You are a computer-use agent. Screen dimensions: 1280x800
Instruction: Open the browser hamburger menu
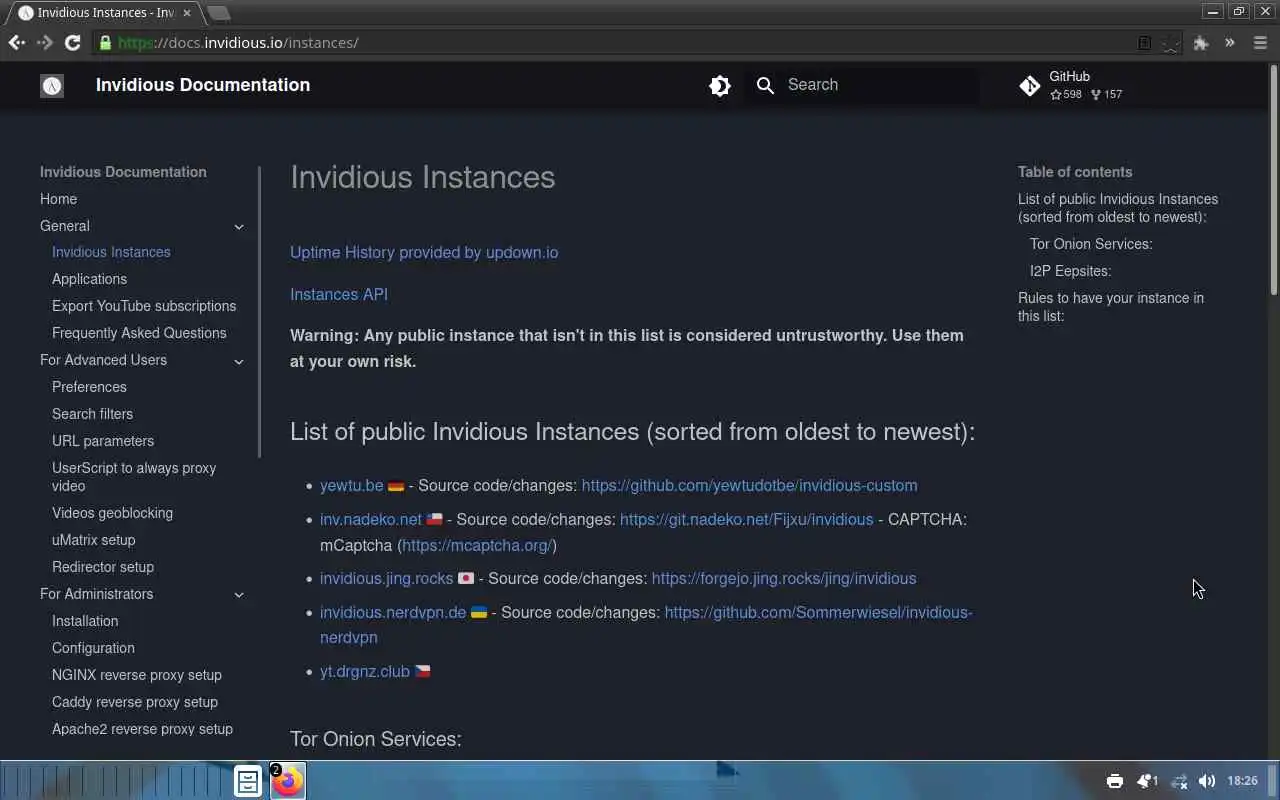(1260, 43)
